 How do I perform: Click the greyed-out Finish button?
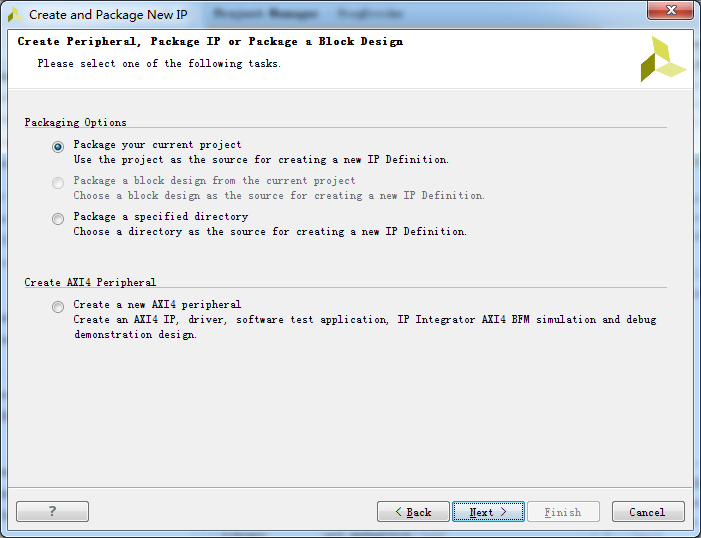563,512
